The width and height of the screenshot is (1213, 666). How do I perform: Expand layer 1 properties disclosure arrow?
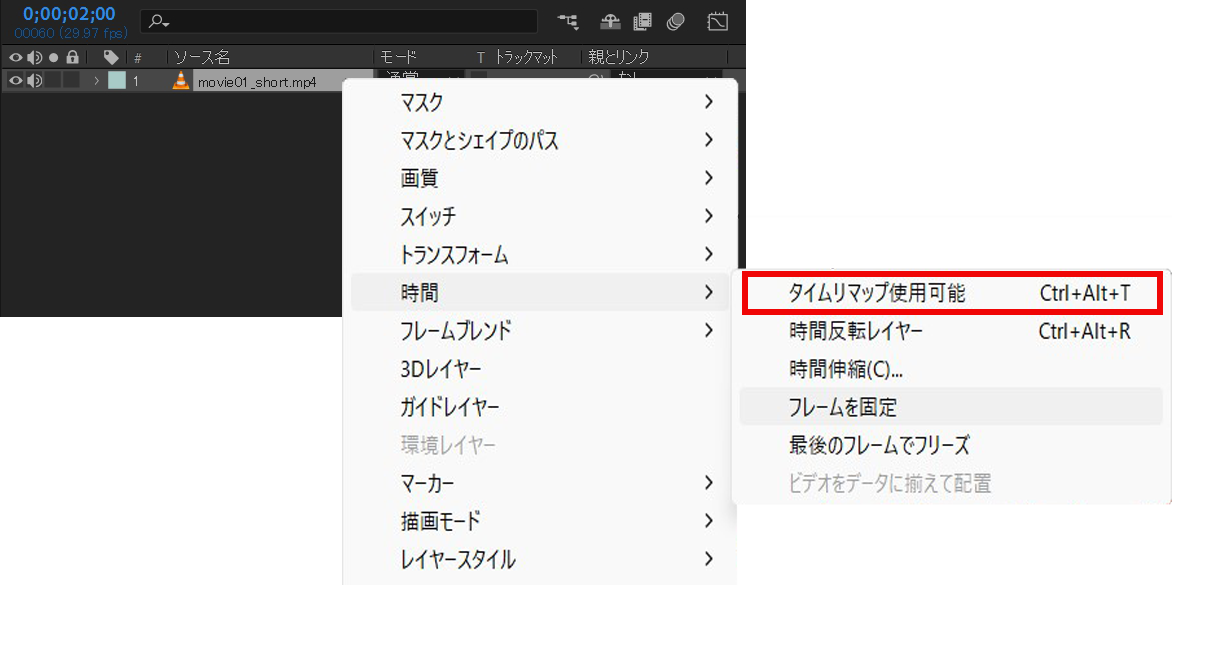click(x=97, y=81)
